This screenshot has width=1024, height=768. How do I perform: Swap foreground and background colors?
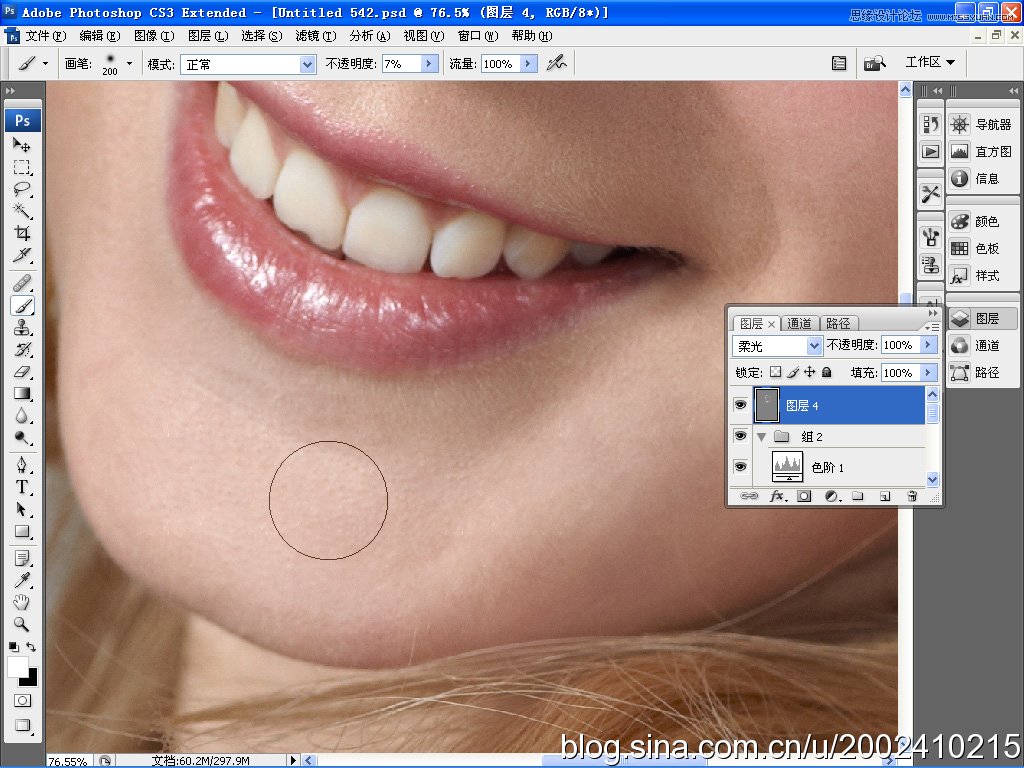tap(31, 647)
